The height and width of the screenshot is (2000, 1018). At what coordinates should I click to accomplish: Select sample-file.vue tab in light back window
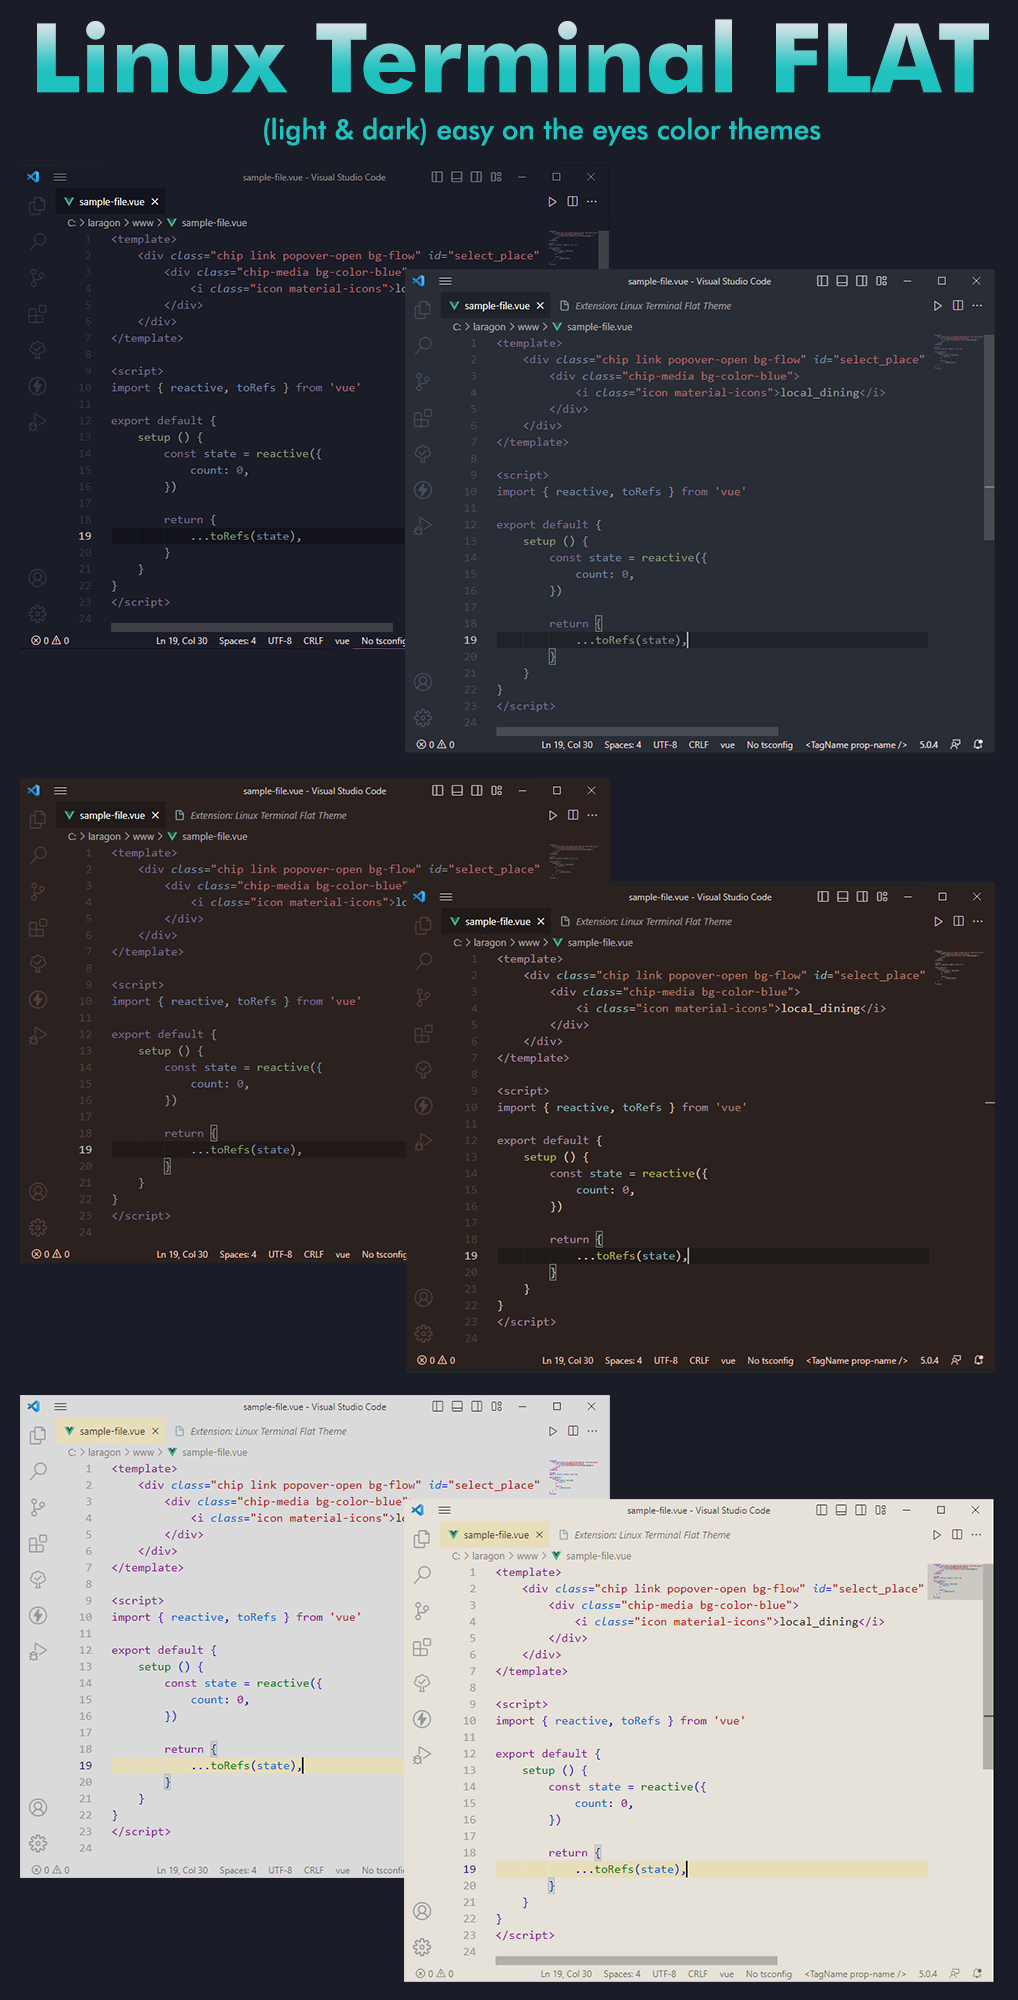(x=111, y=1431)
